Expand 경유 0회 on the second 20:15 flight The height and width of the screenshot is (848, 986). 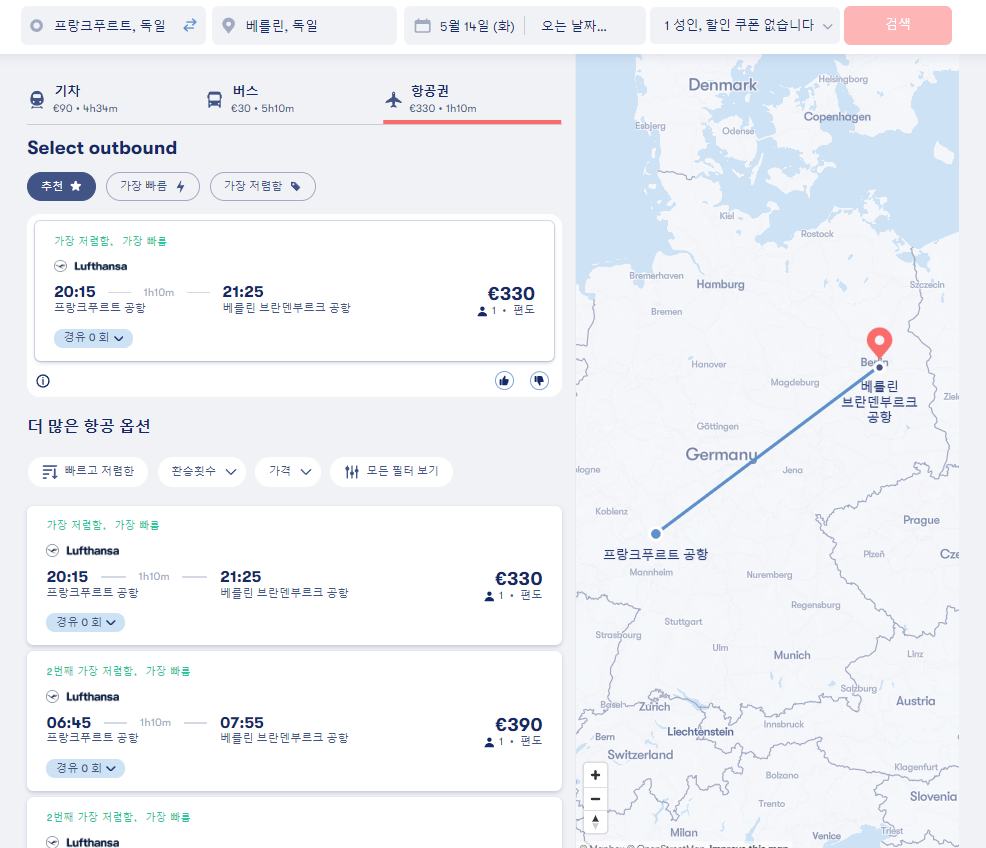click(x=86, y=622)
